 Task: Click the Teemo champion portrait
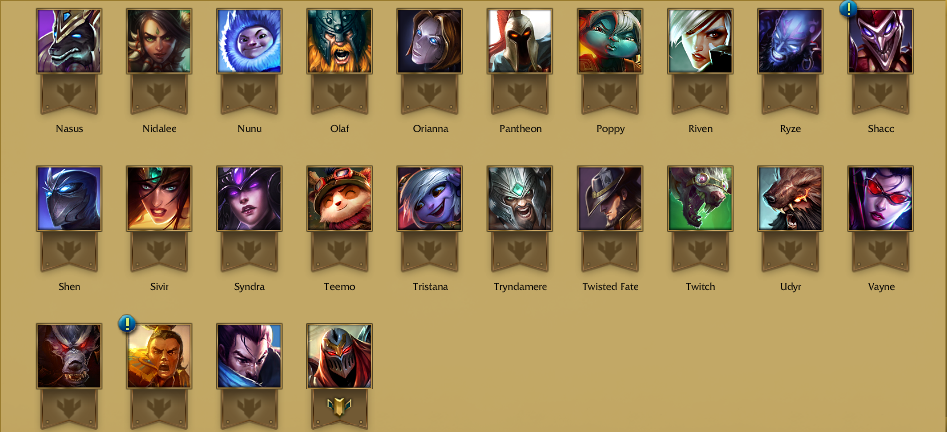tap(339, 199)
